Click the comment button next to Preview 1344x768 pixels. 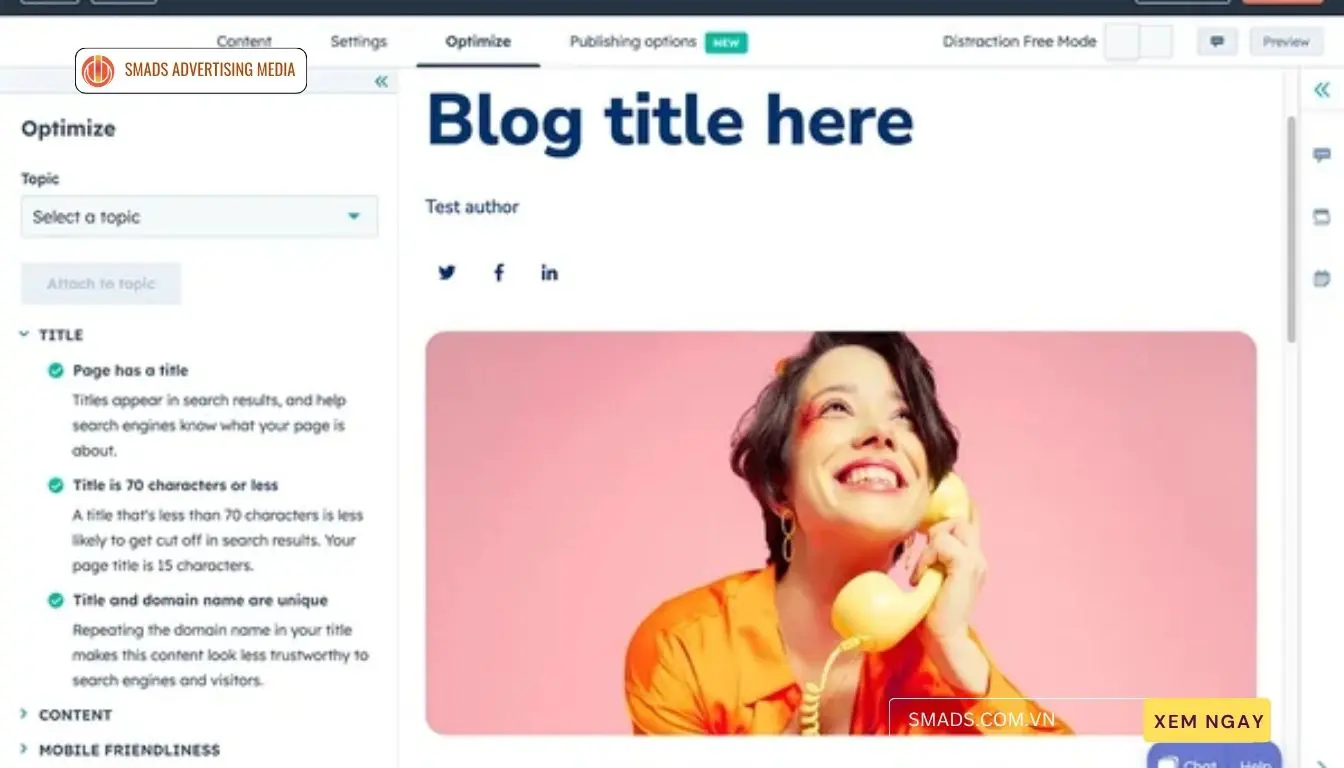1217,42
